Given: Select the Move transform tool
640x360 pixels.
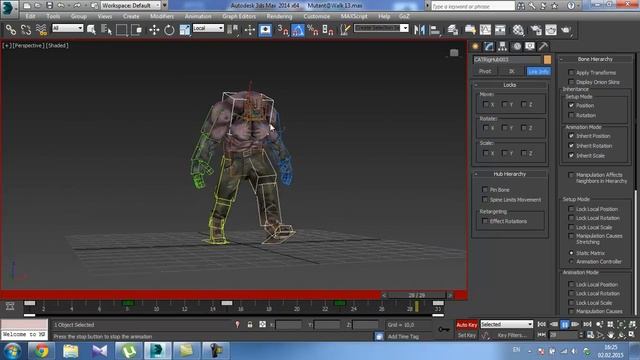Looking at the screenshot, I should click(154, 30).
